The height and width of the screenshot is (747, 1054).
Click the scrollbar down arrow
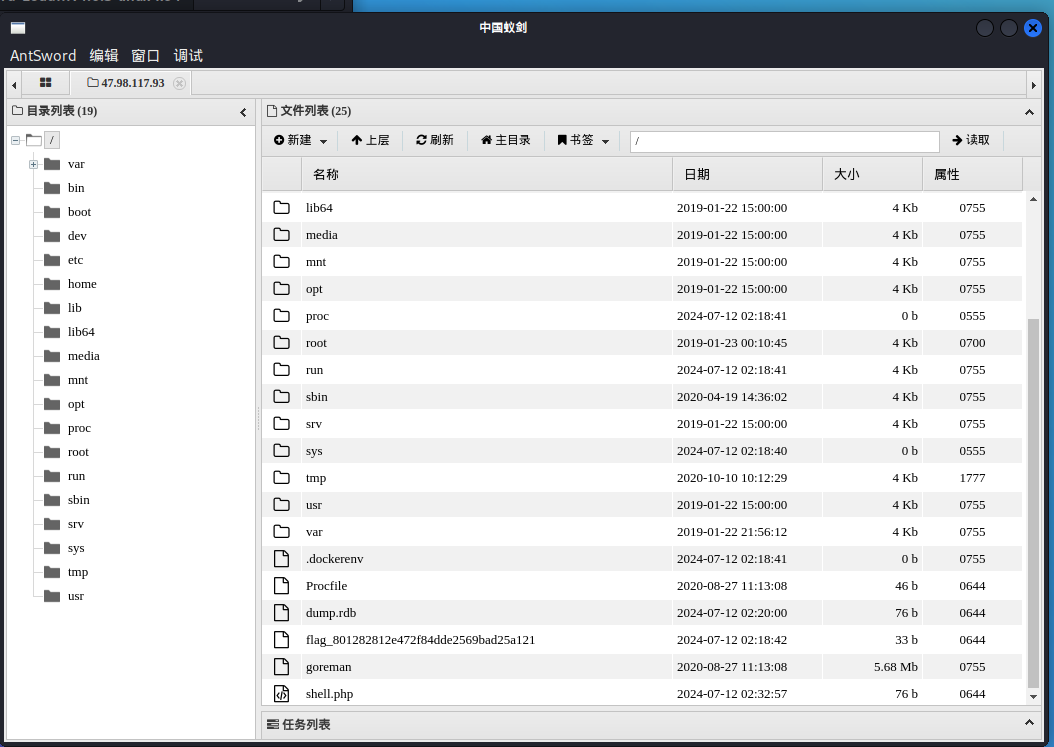[x=1033, y=697]
